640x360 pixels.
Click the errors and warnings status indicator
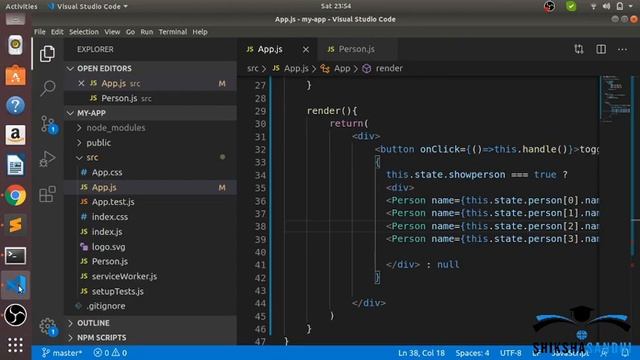coord(110,353)
